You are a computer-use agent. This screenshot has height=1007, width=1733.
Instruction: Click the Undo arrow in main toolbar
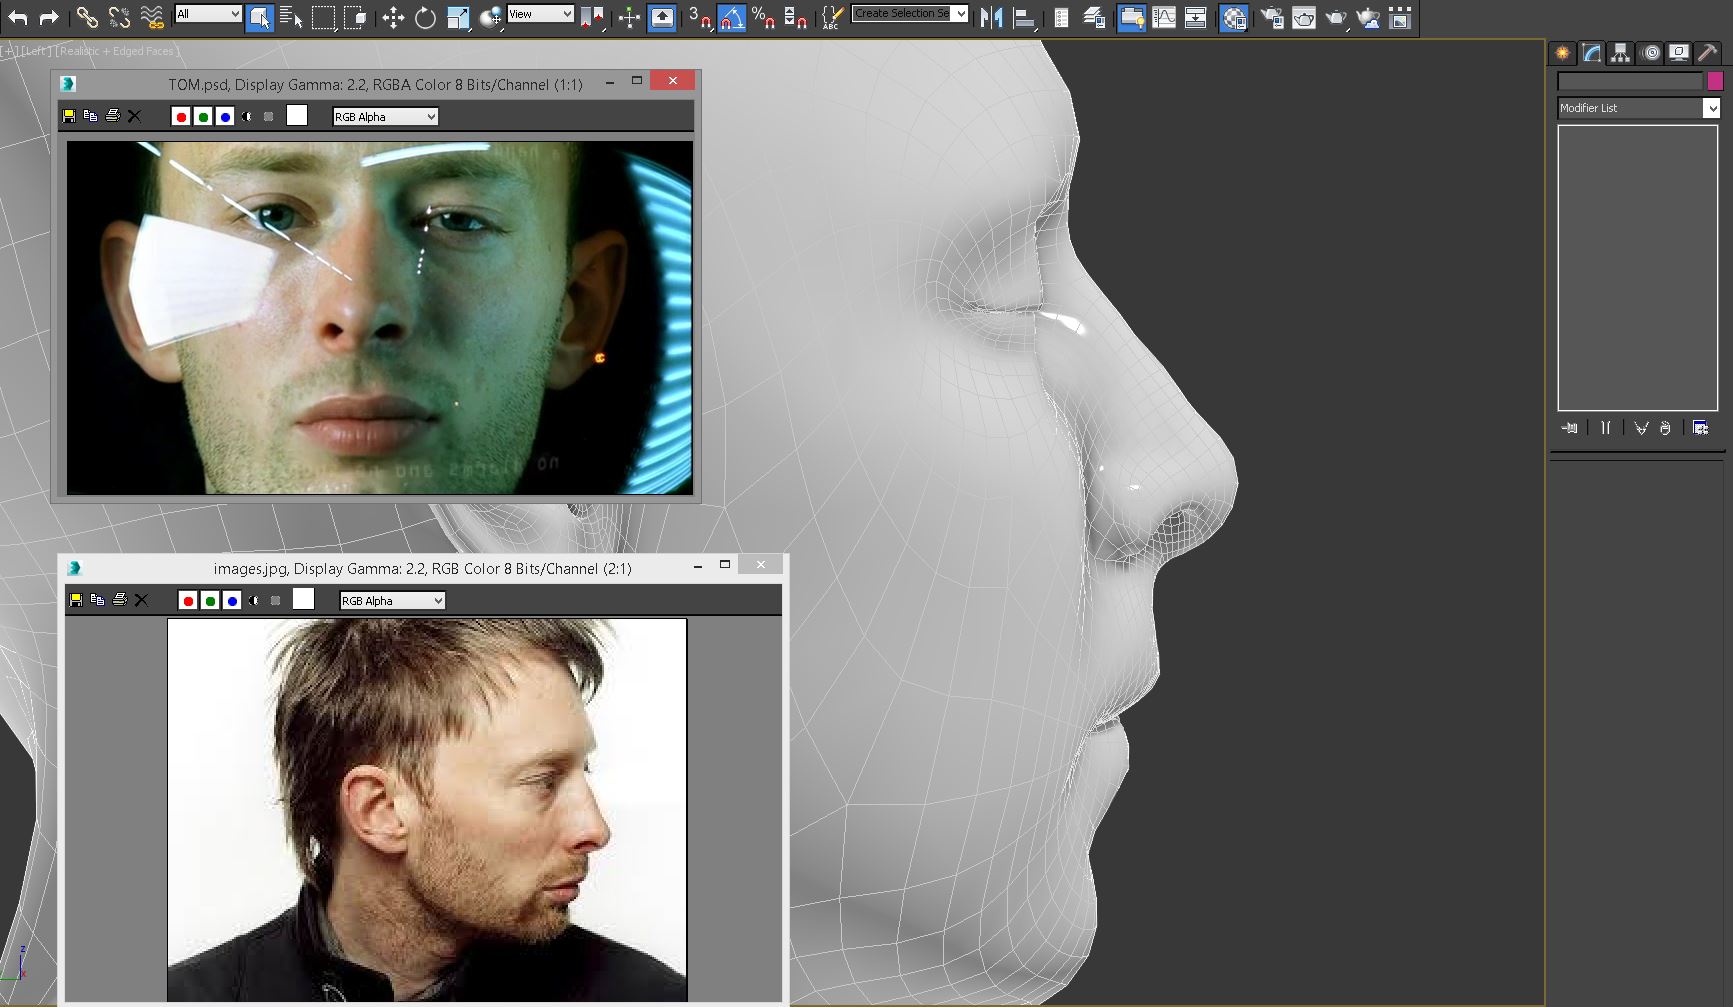tap(17, 17)
